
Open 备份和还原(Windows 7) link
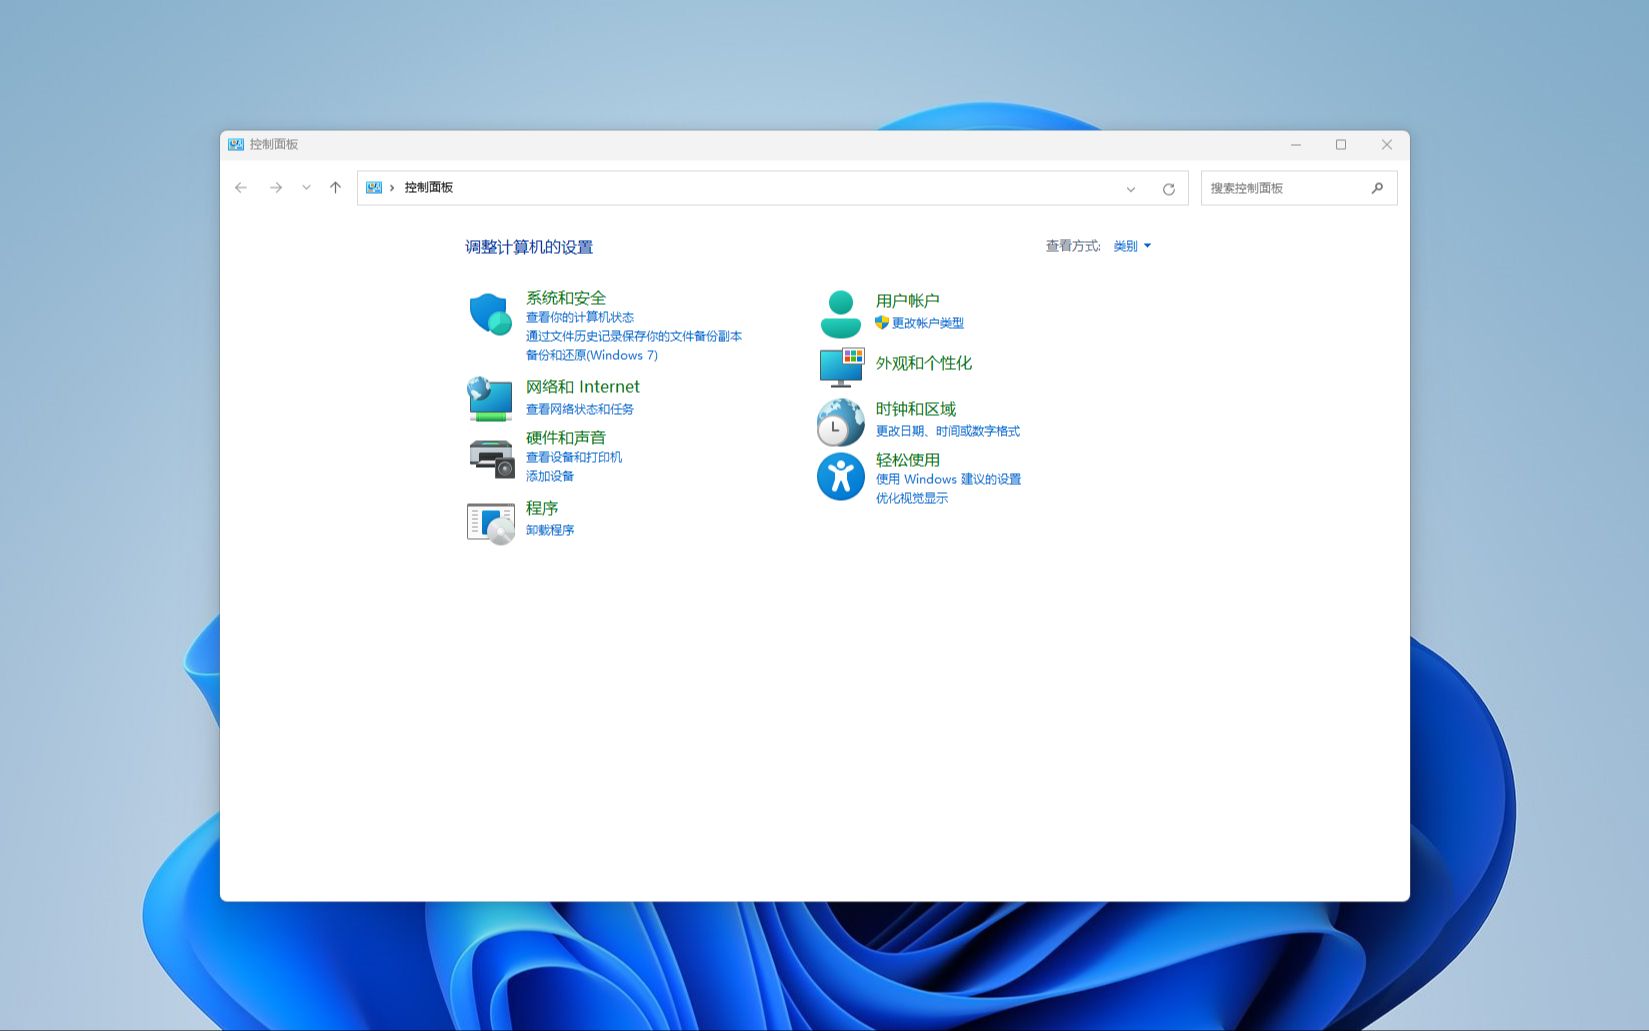click(592, 355)
